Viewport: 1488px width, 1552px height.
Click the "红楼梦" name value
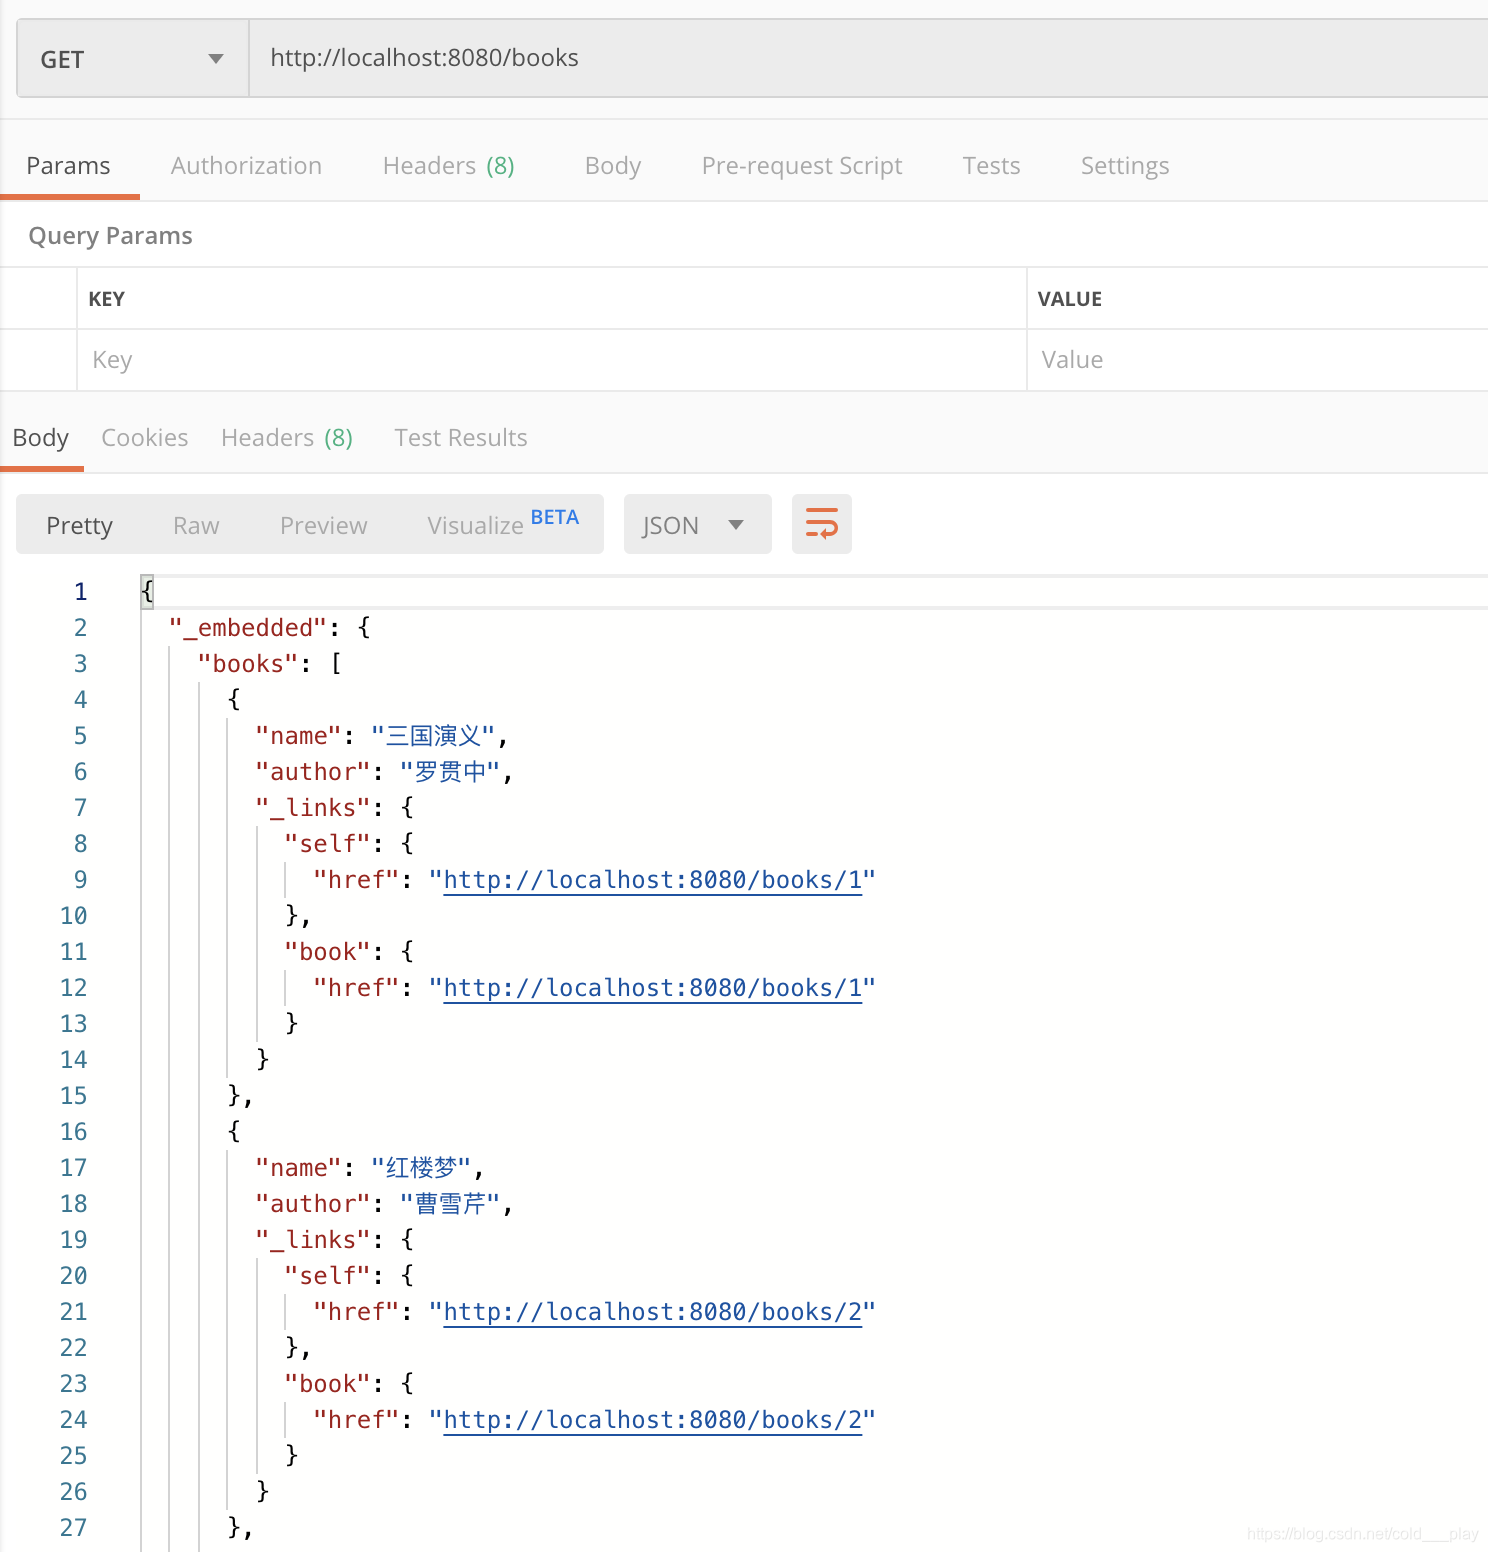click(421, 1168)
